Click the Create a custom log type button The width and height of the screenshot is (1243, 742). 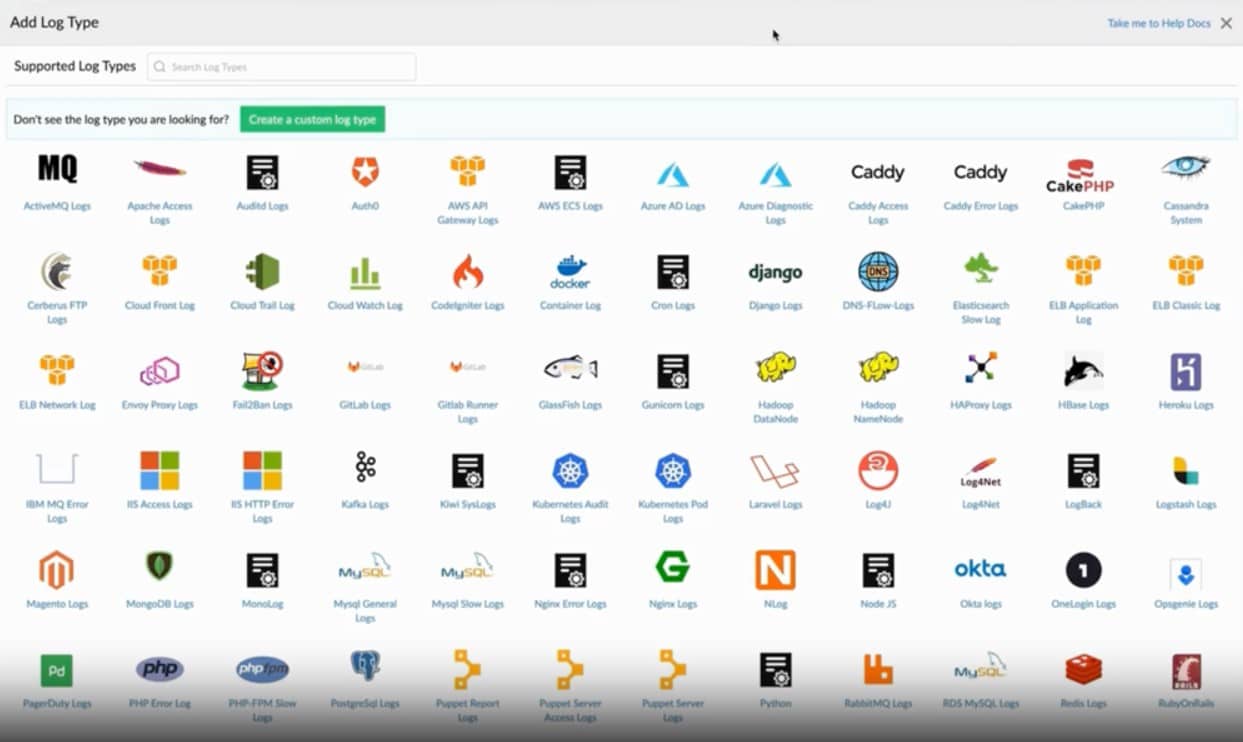coord(312,119)
